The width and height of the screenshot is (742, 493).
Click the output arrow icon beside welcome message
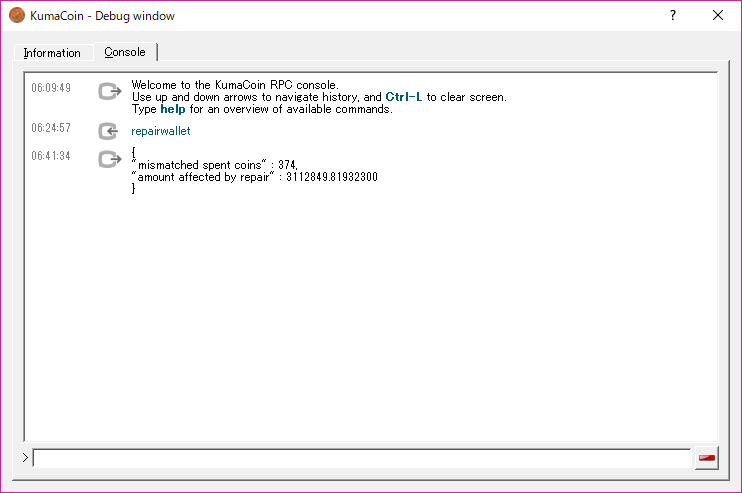tap(109, 92)
